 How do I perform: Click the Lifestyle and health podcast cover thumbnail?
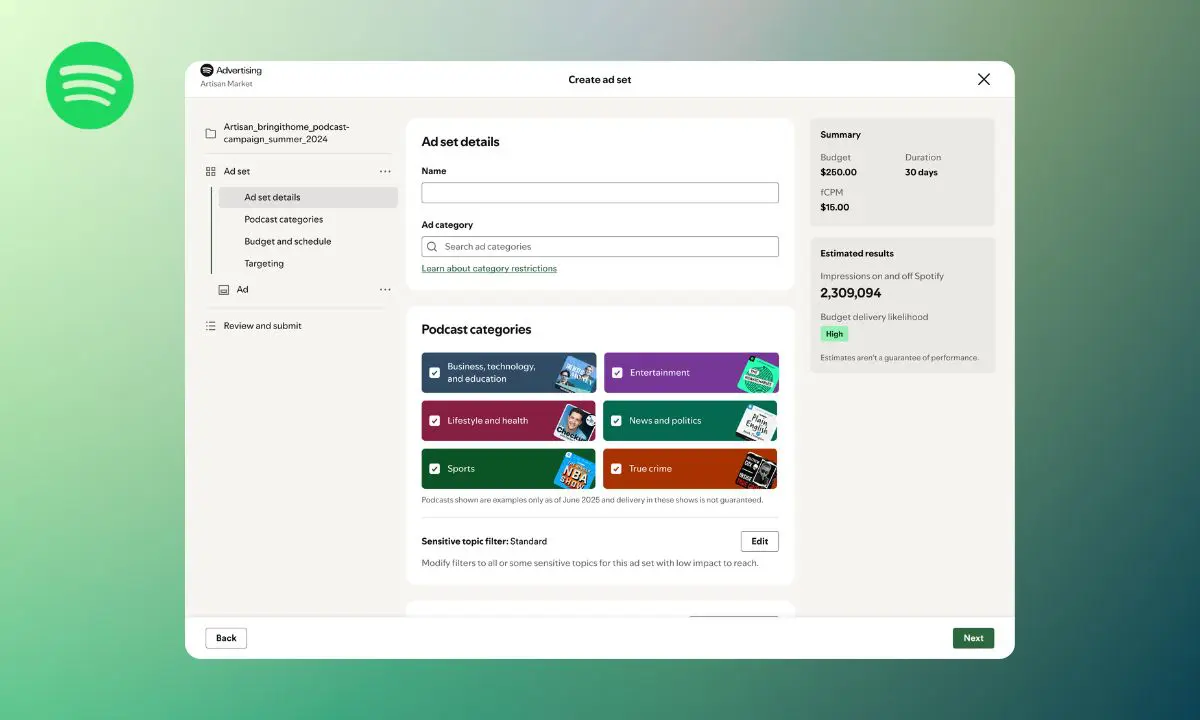click(575, 422)
